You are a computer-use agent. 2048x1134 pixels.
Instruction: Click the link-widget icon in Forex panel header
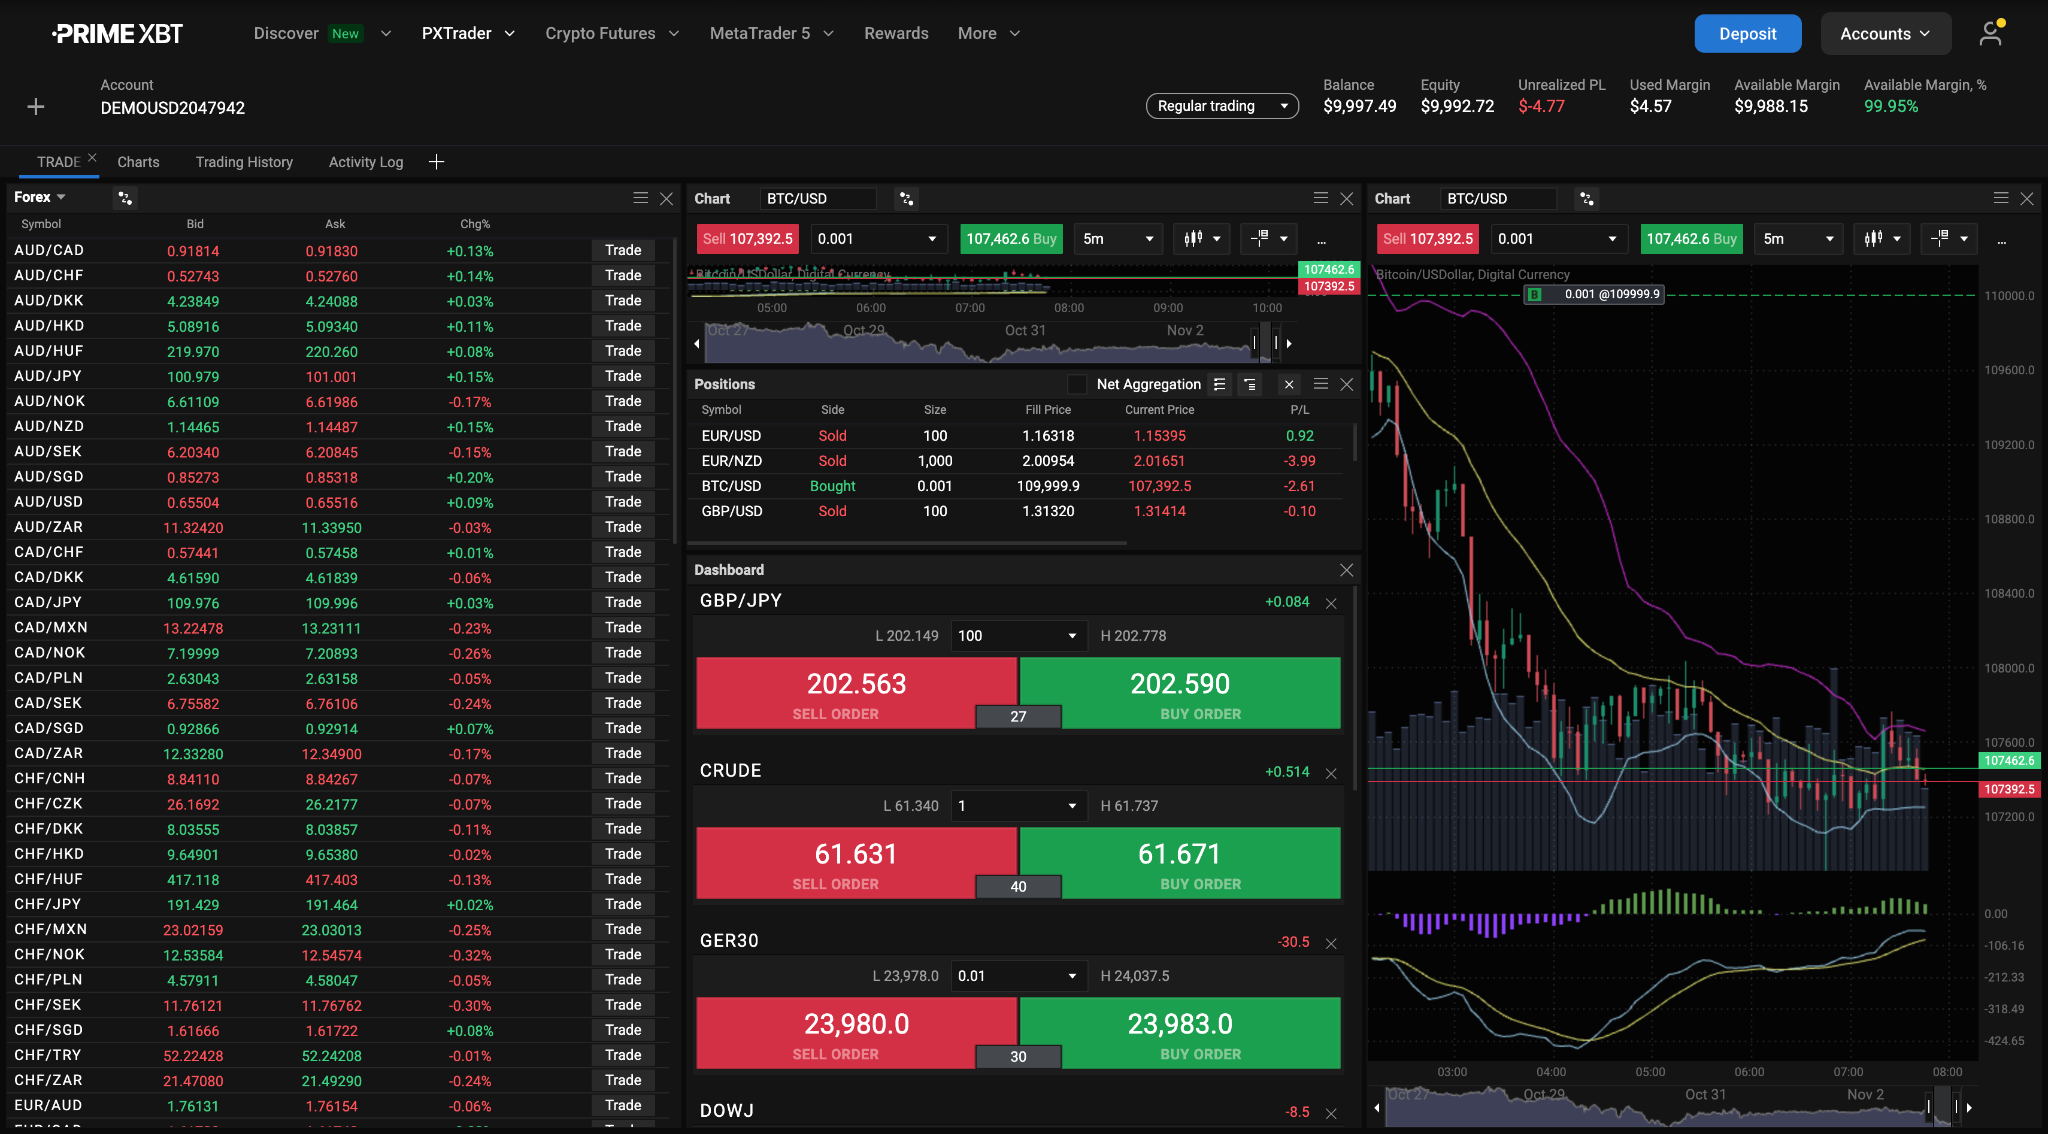coord(125,198)
